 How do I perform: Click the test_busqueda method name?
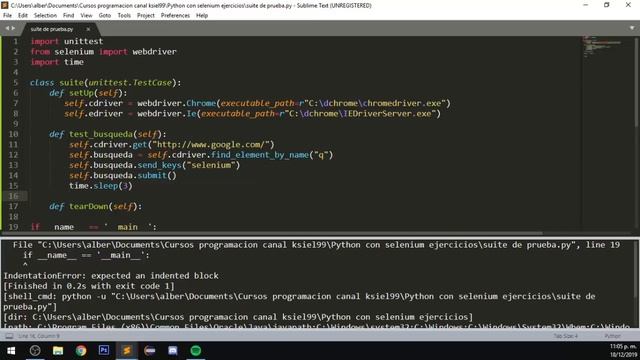(101, 134)
